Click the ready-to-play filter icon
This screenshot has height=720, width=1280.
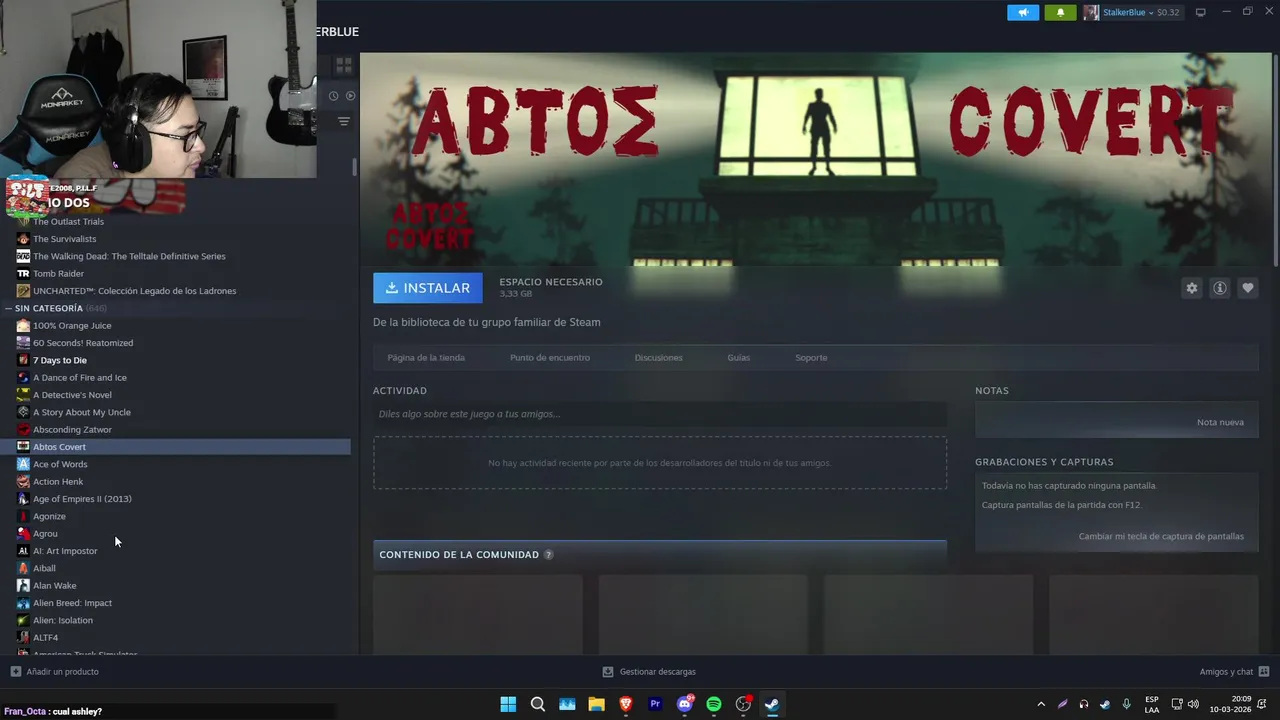tap(350, 96)
